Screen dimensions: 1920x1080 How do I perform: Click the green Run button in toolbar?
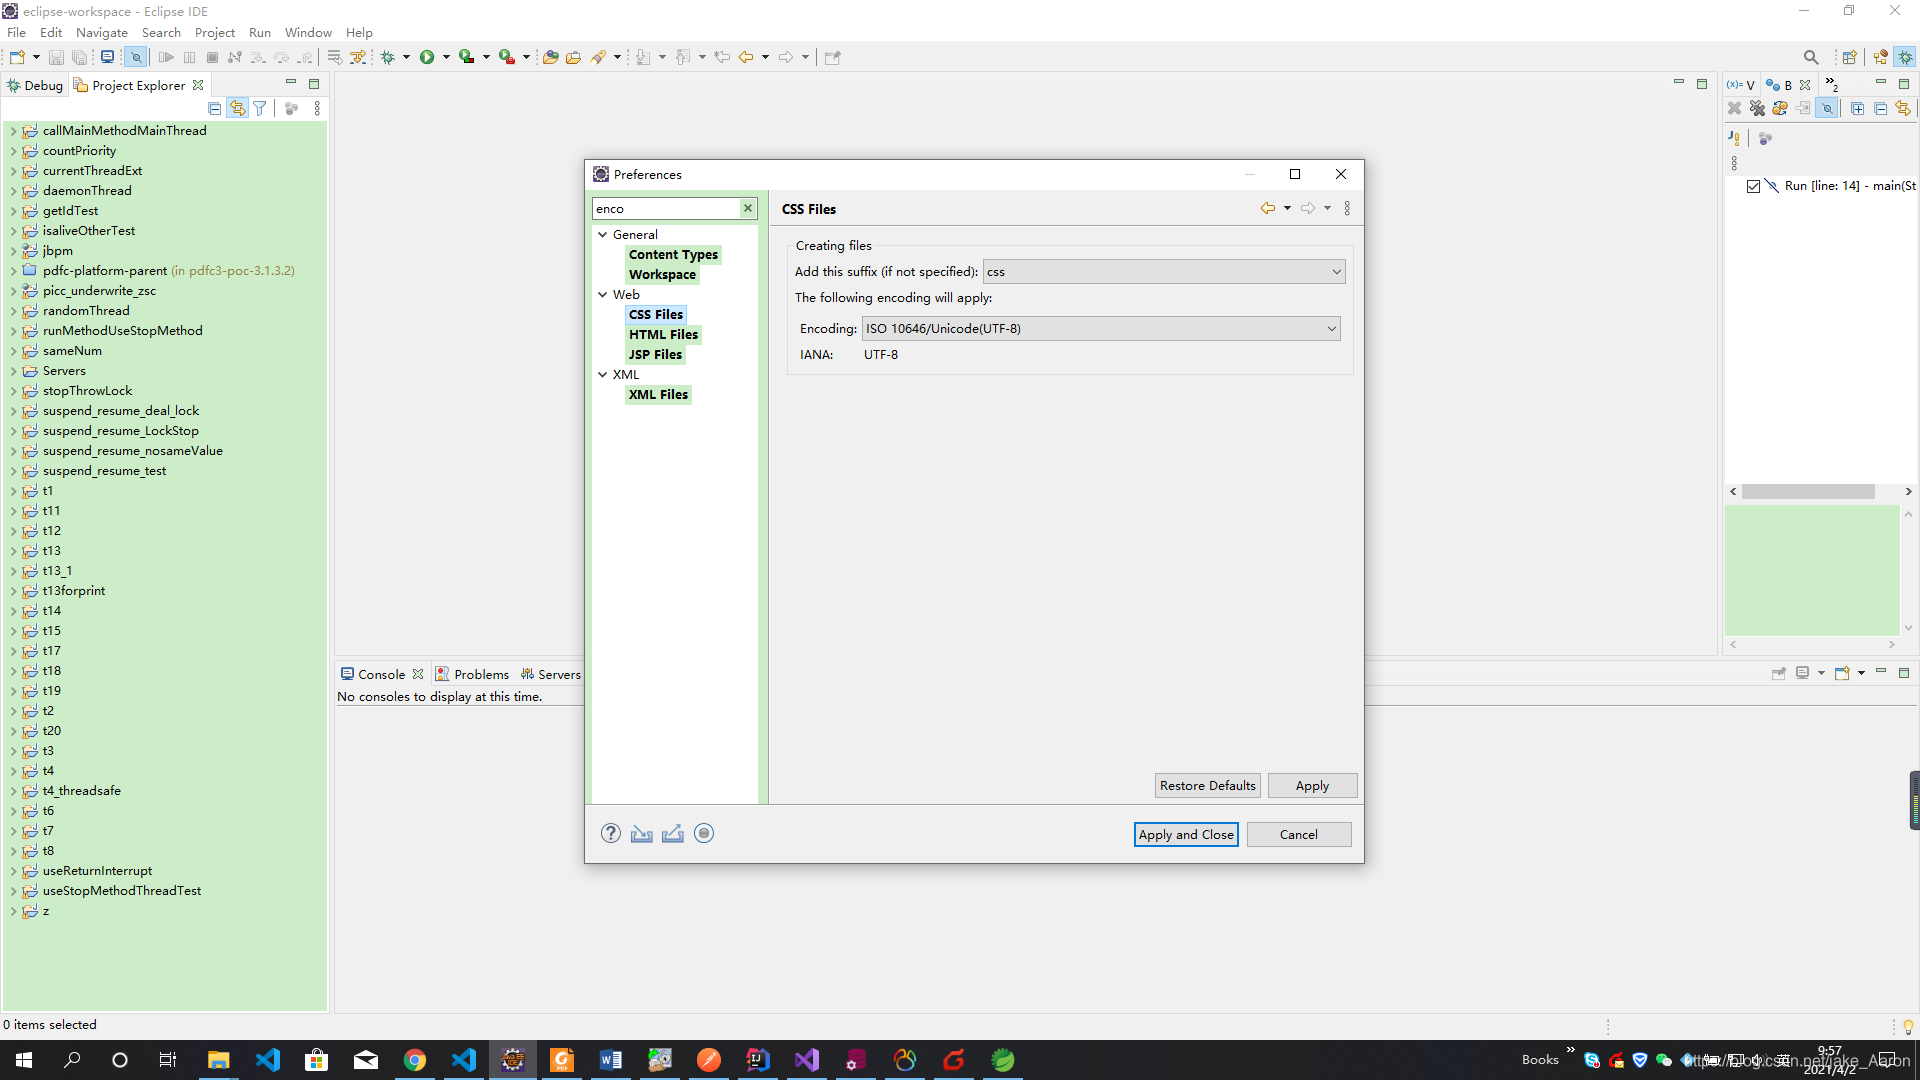point(427,57)
